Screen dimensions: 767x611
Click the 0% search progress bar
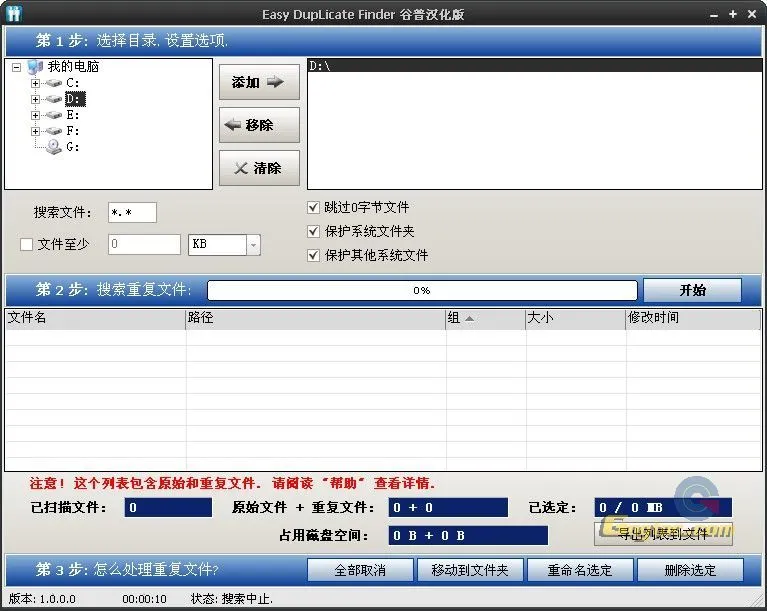(422, 291)
